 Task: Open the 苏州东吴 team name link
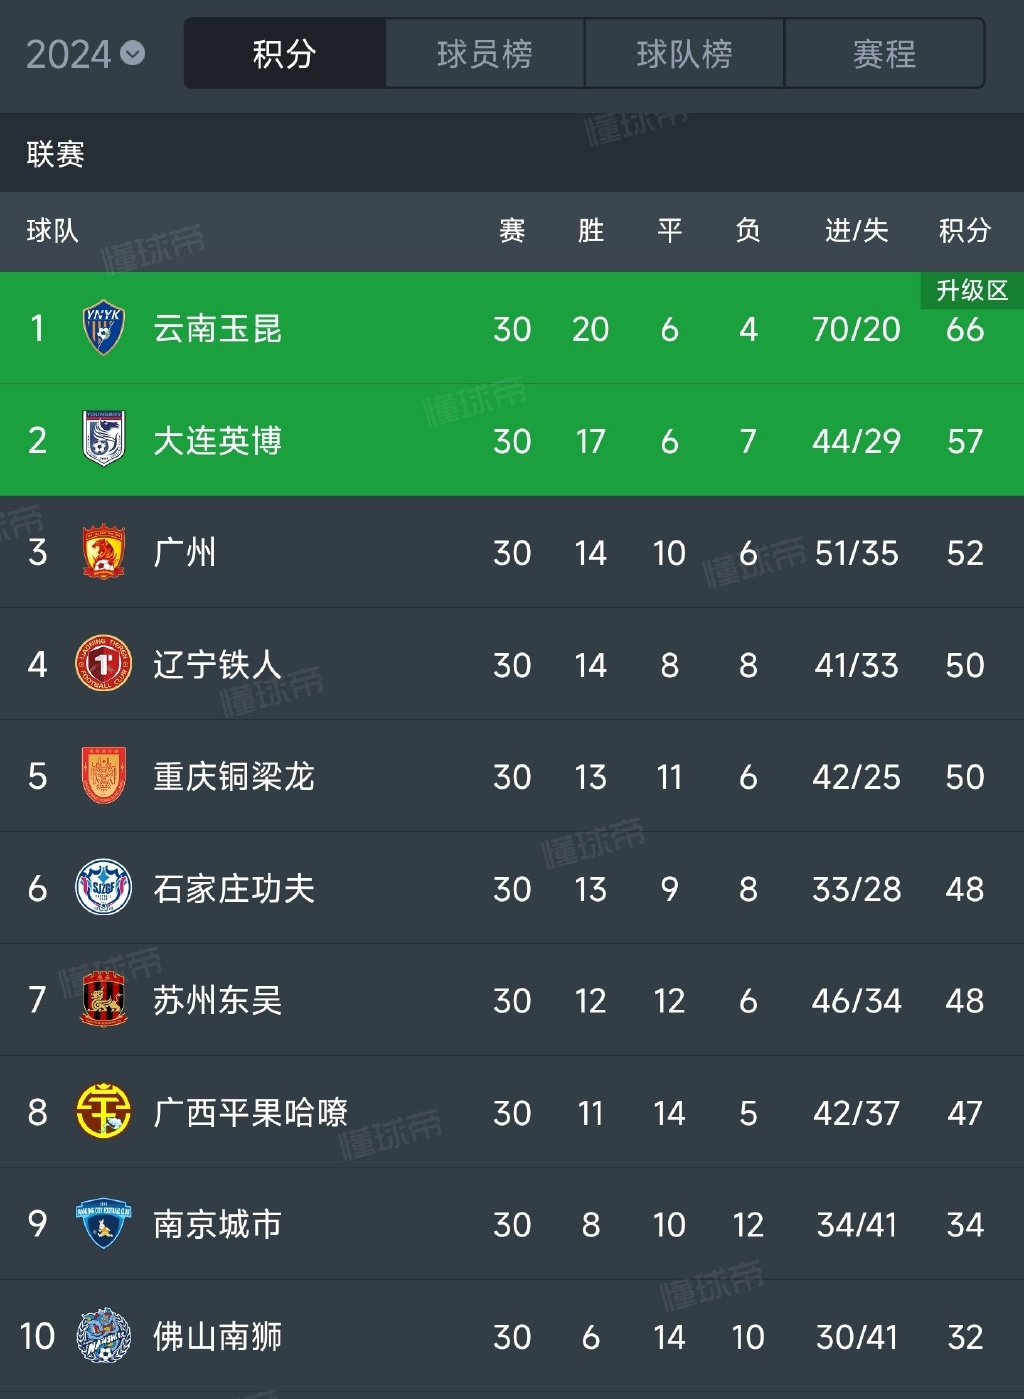[x=217, y=1000]
